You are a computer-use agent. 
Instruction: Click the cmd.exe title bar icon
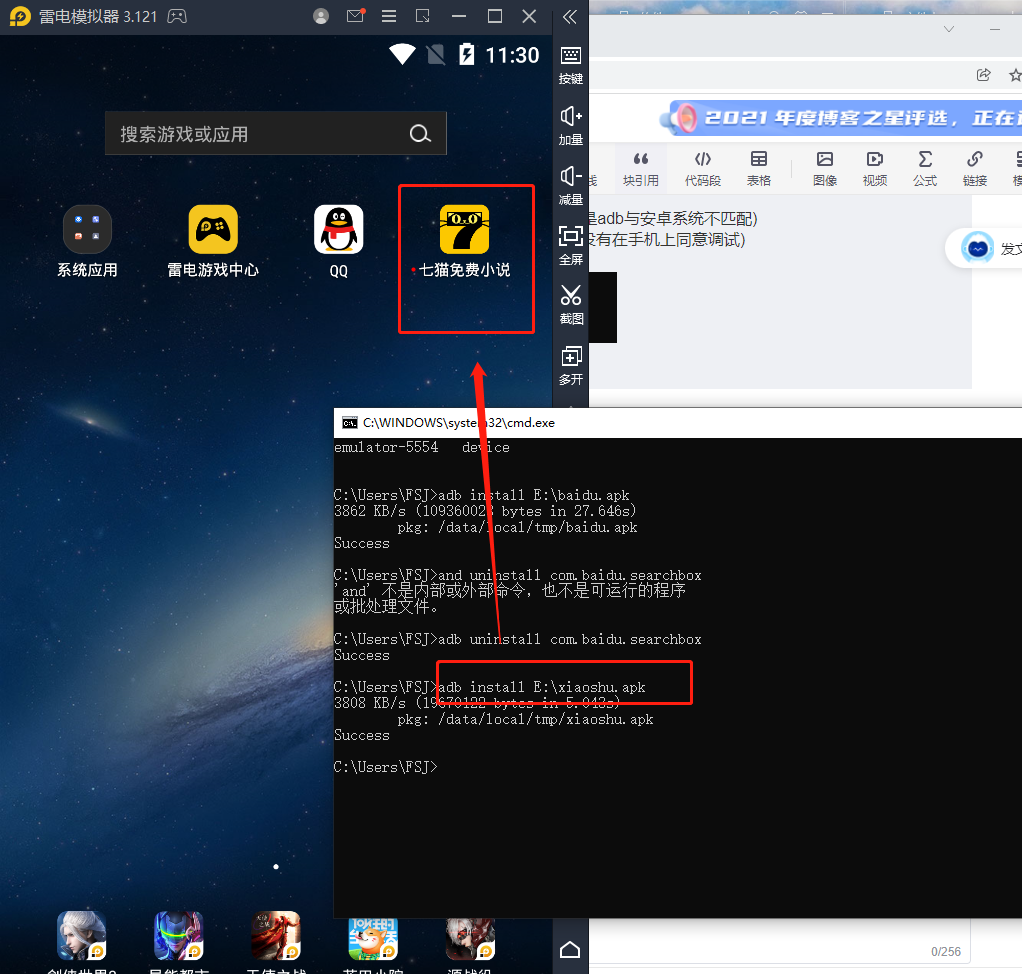(x=350, y=423)
